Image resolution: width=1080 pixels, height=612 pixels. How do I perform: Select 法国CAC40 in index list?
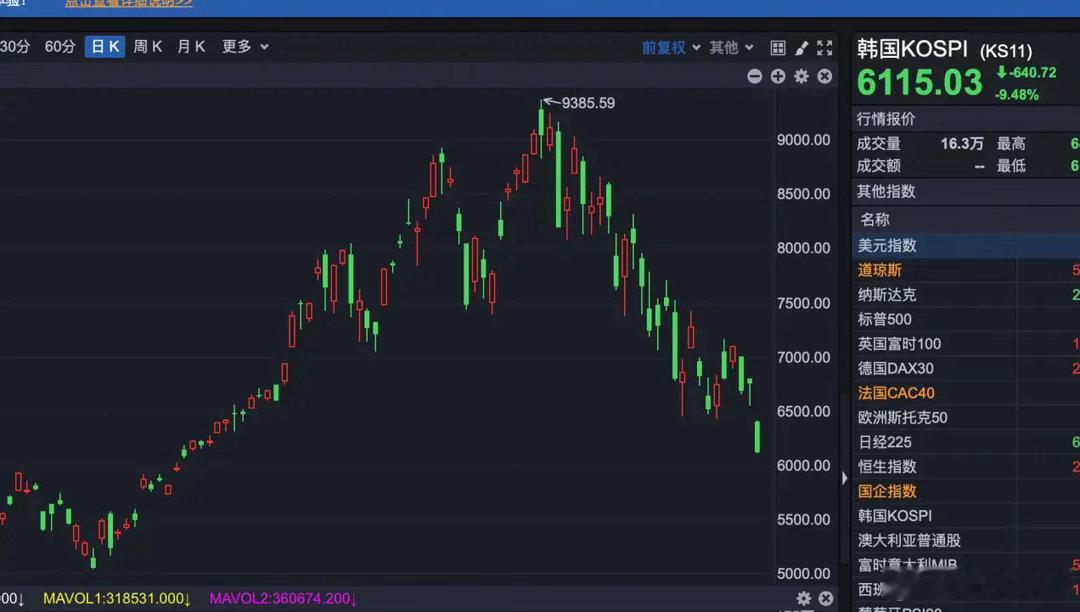pos(966,393)
